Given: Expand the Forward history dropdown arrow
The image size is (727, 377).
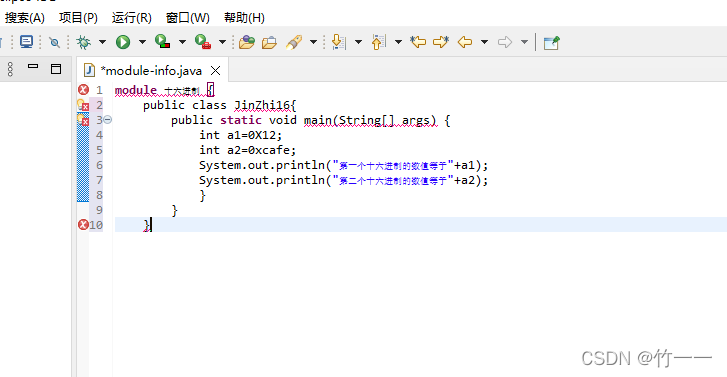Looking at the screenshot, I should 524,42.
